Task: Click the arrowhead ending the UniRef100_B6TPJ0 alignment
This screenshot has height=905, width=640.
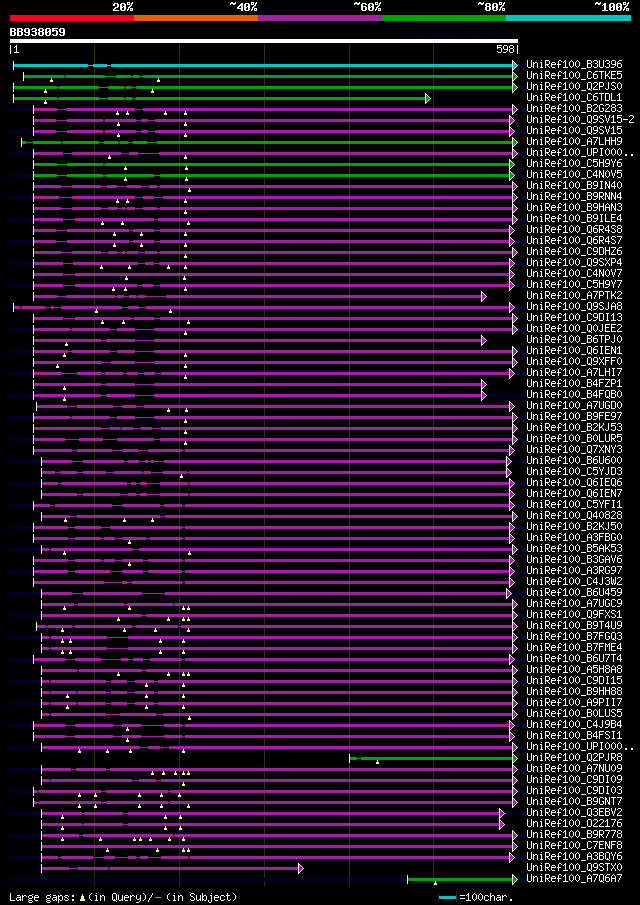Action: [484, 341]
